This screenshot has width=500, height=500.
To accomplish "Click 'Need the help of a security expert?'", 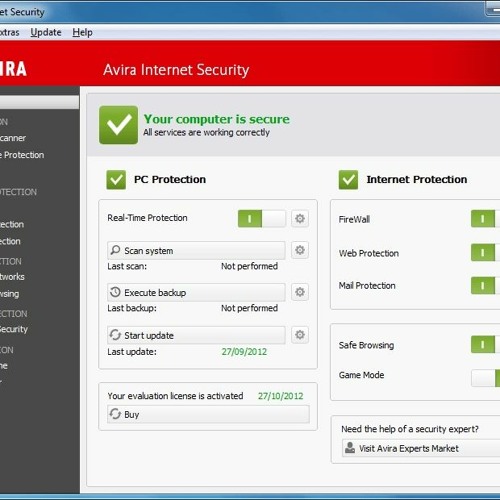I will coord(410,429).
